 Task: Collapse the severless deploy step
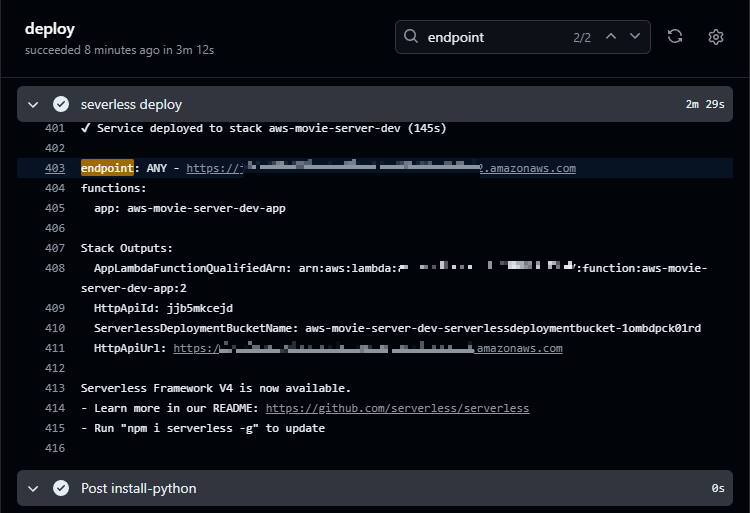pos(33,104)
